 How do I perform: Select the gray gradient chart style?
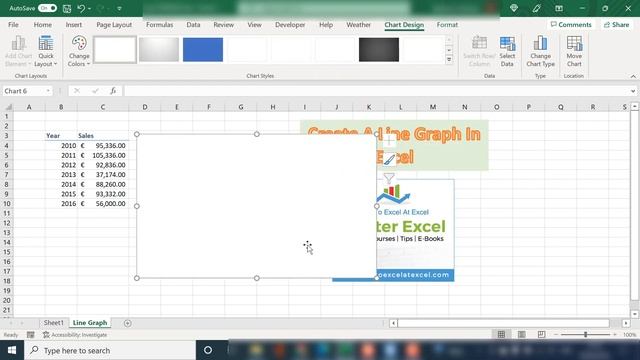coord(159,49)
